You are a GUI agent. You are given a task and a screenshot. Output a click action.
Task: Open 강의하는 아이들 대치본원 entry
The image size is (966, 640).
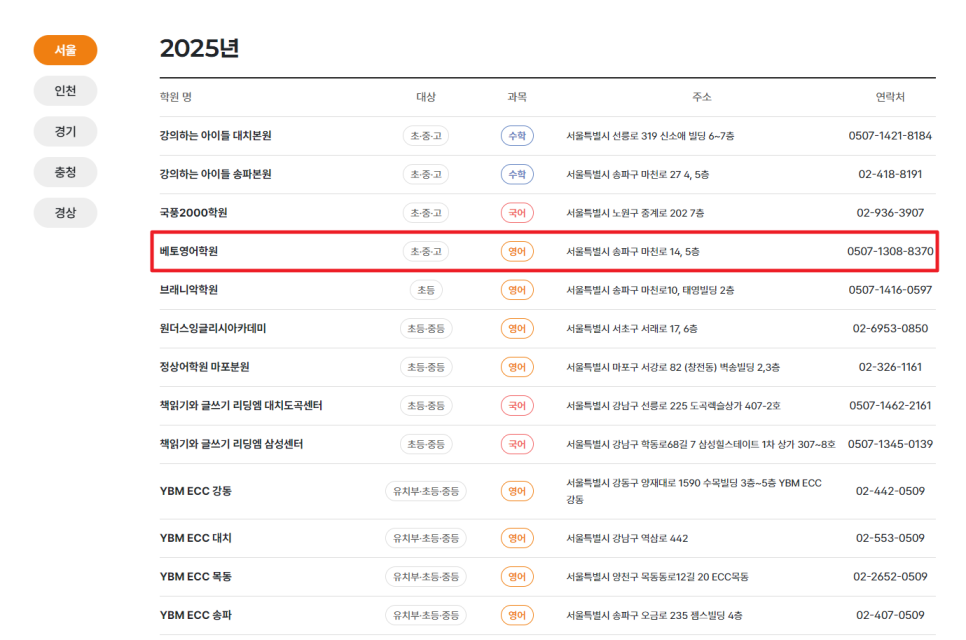pyautogui.click(x=215, y=135)
